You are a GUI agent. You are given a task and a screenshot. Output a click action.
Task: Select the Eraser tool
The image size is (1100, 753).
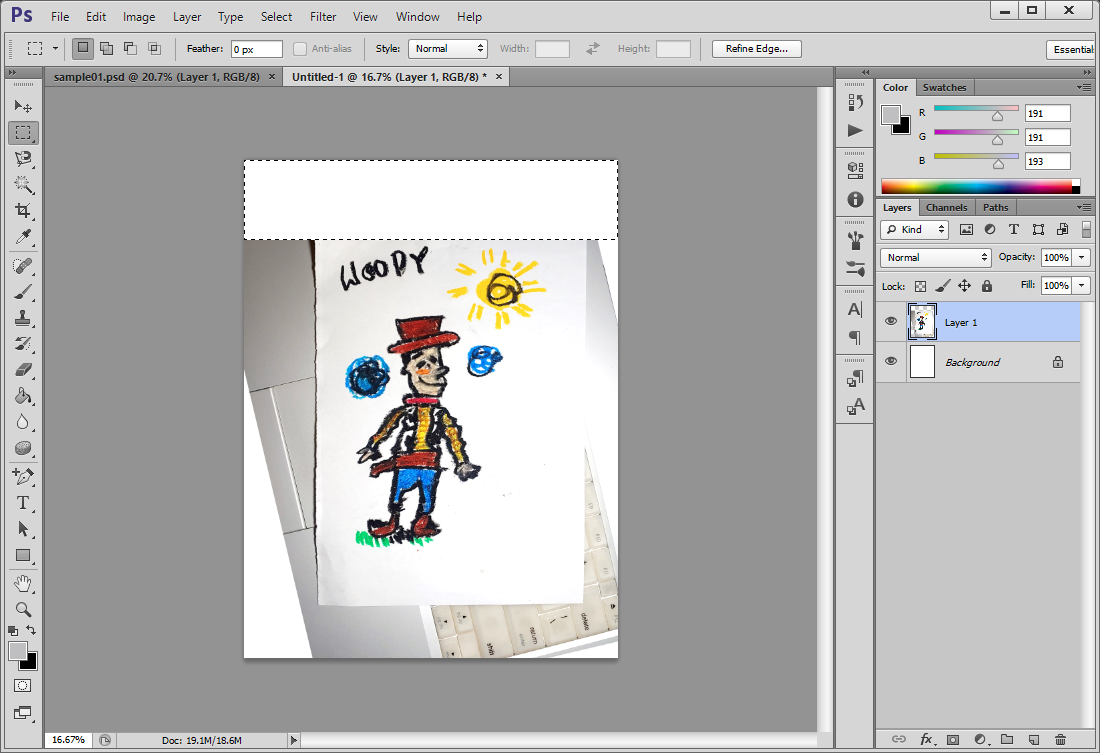[x=23, y=370]
